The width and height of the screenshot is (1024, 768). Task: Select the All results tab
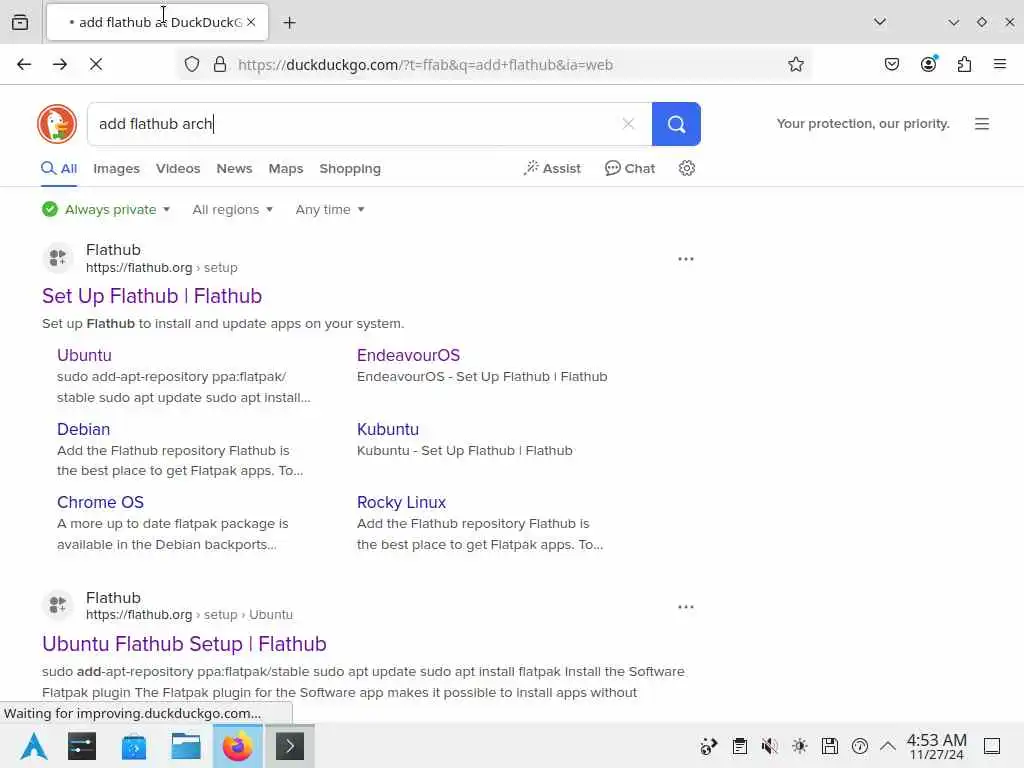pyautogui.click(x=59, y=168)
